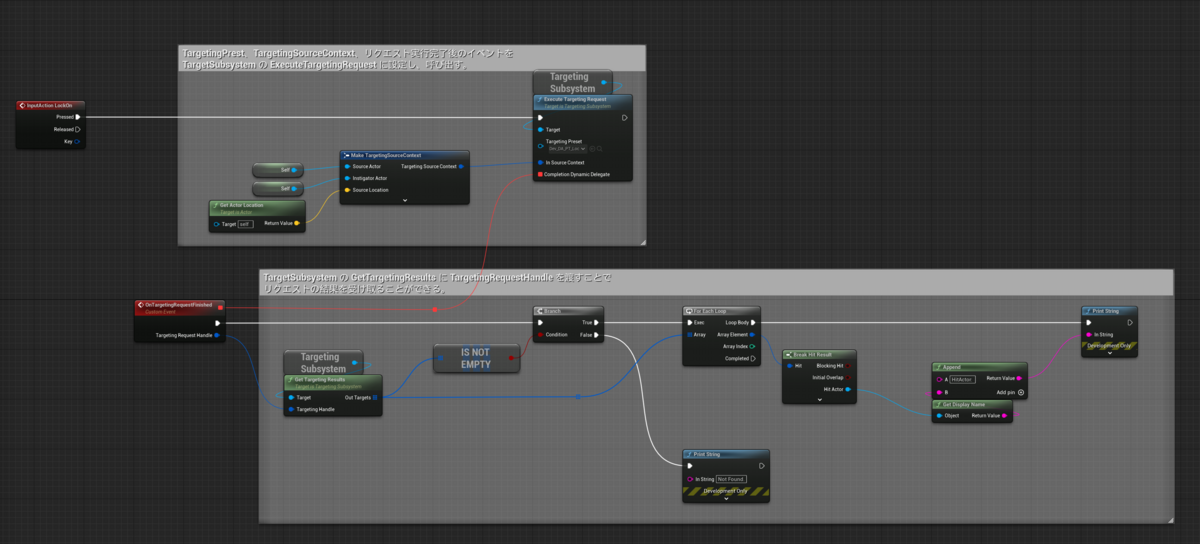Click the In String pin wired from Append
Screen dimensions: 1200x544
[x=1089, y=334]
